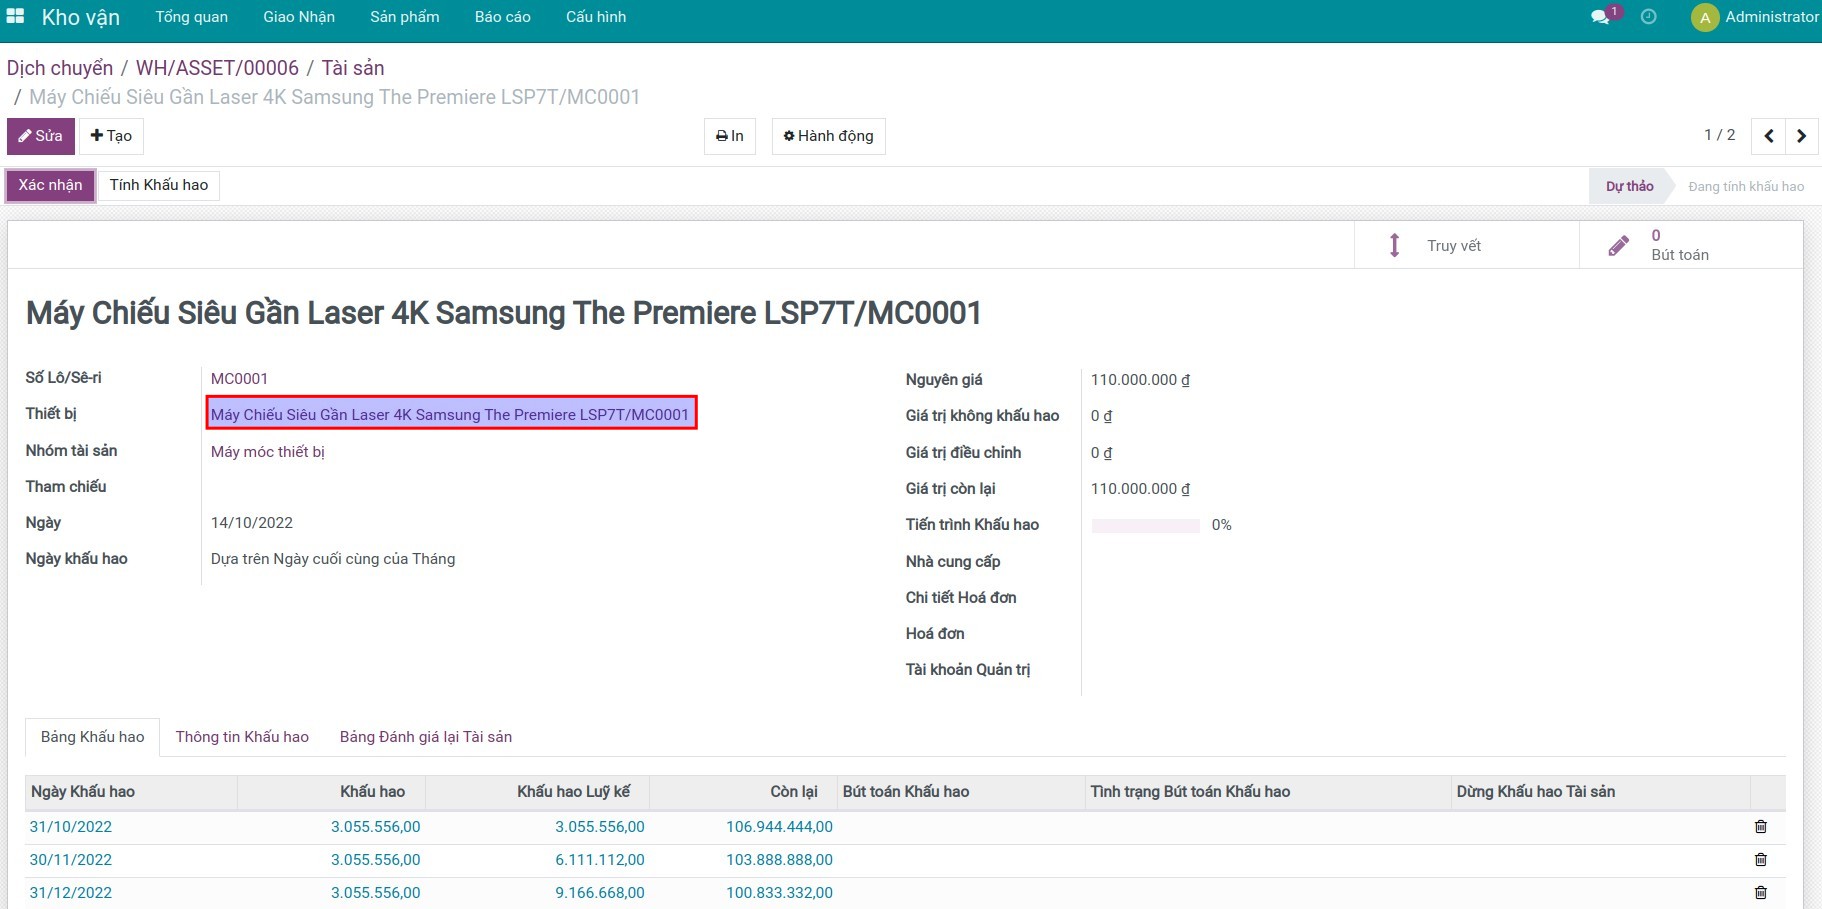Viewport: 1822px width, 909px height.
Task: Delete the 31/10/2022 depreciation line
Action: click(x=1760, y=827)
